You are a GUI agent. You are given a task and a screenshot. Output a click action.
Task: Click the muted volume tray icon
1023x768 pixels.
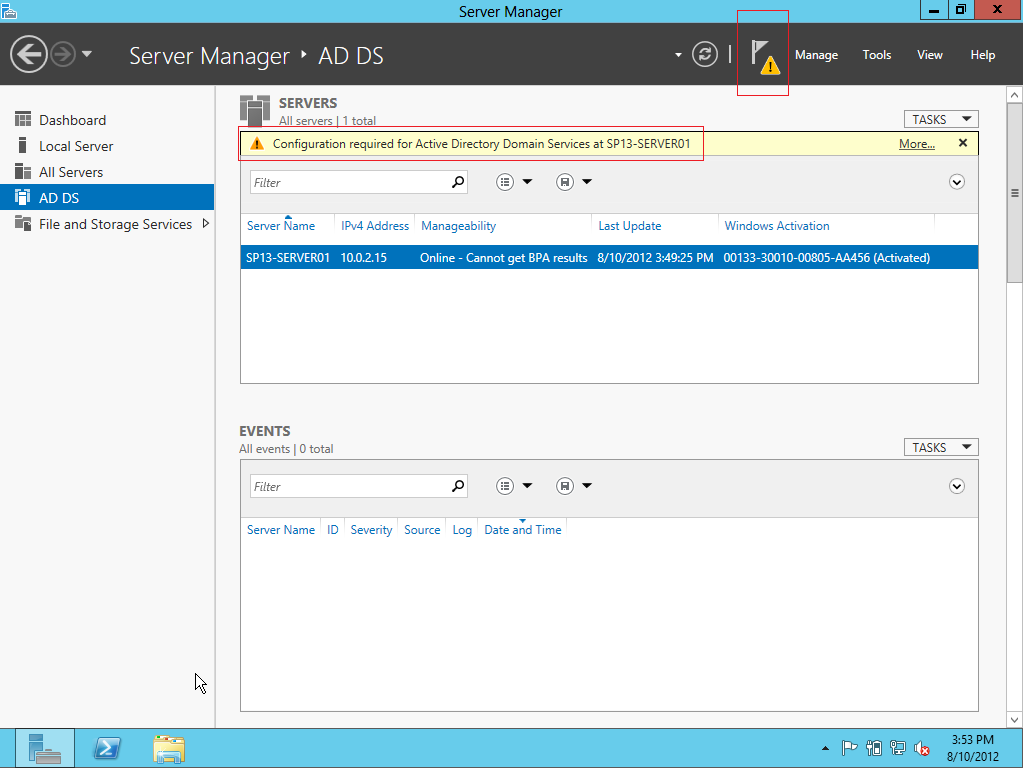click(922, 749)
